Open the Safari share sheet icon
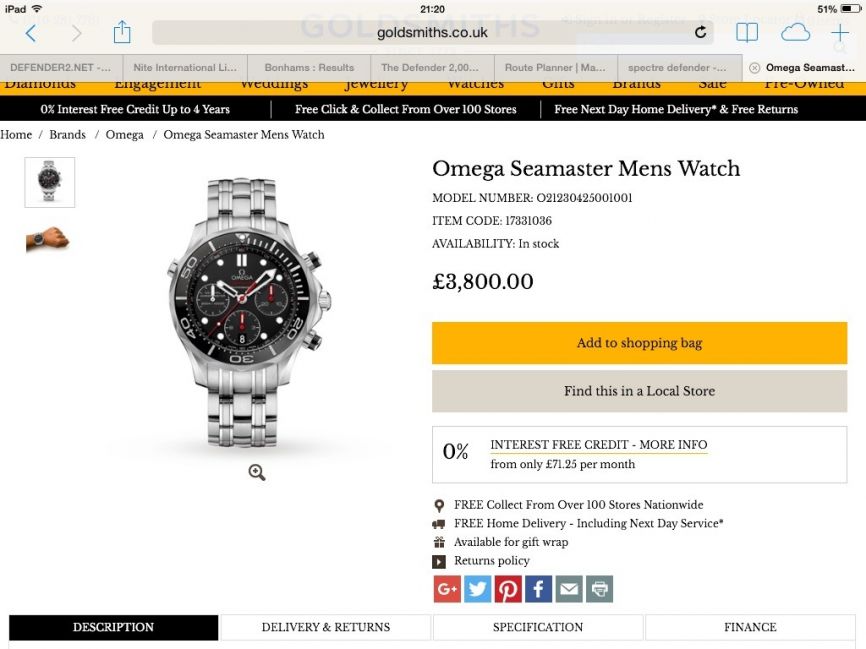This screenshot has height=649, width=866. pyautogui.click(x=122, y=33)
